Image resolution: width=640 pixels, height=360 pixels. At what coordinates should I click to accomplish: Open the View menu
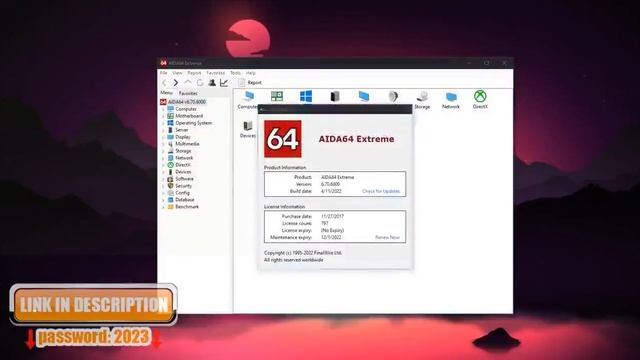[x=177, y=73]
